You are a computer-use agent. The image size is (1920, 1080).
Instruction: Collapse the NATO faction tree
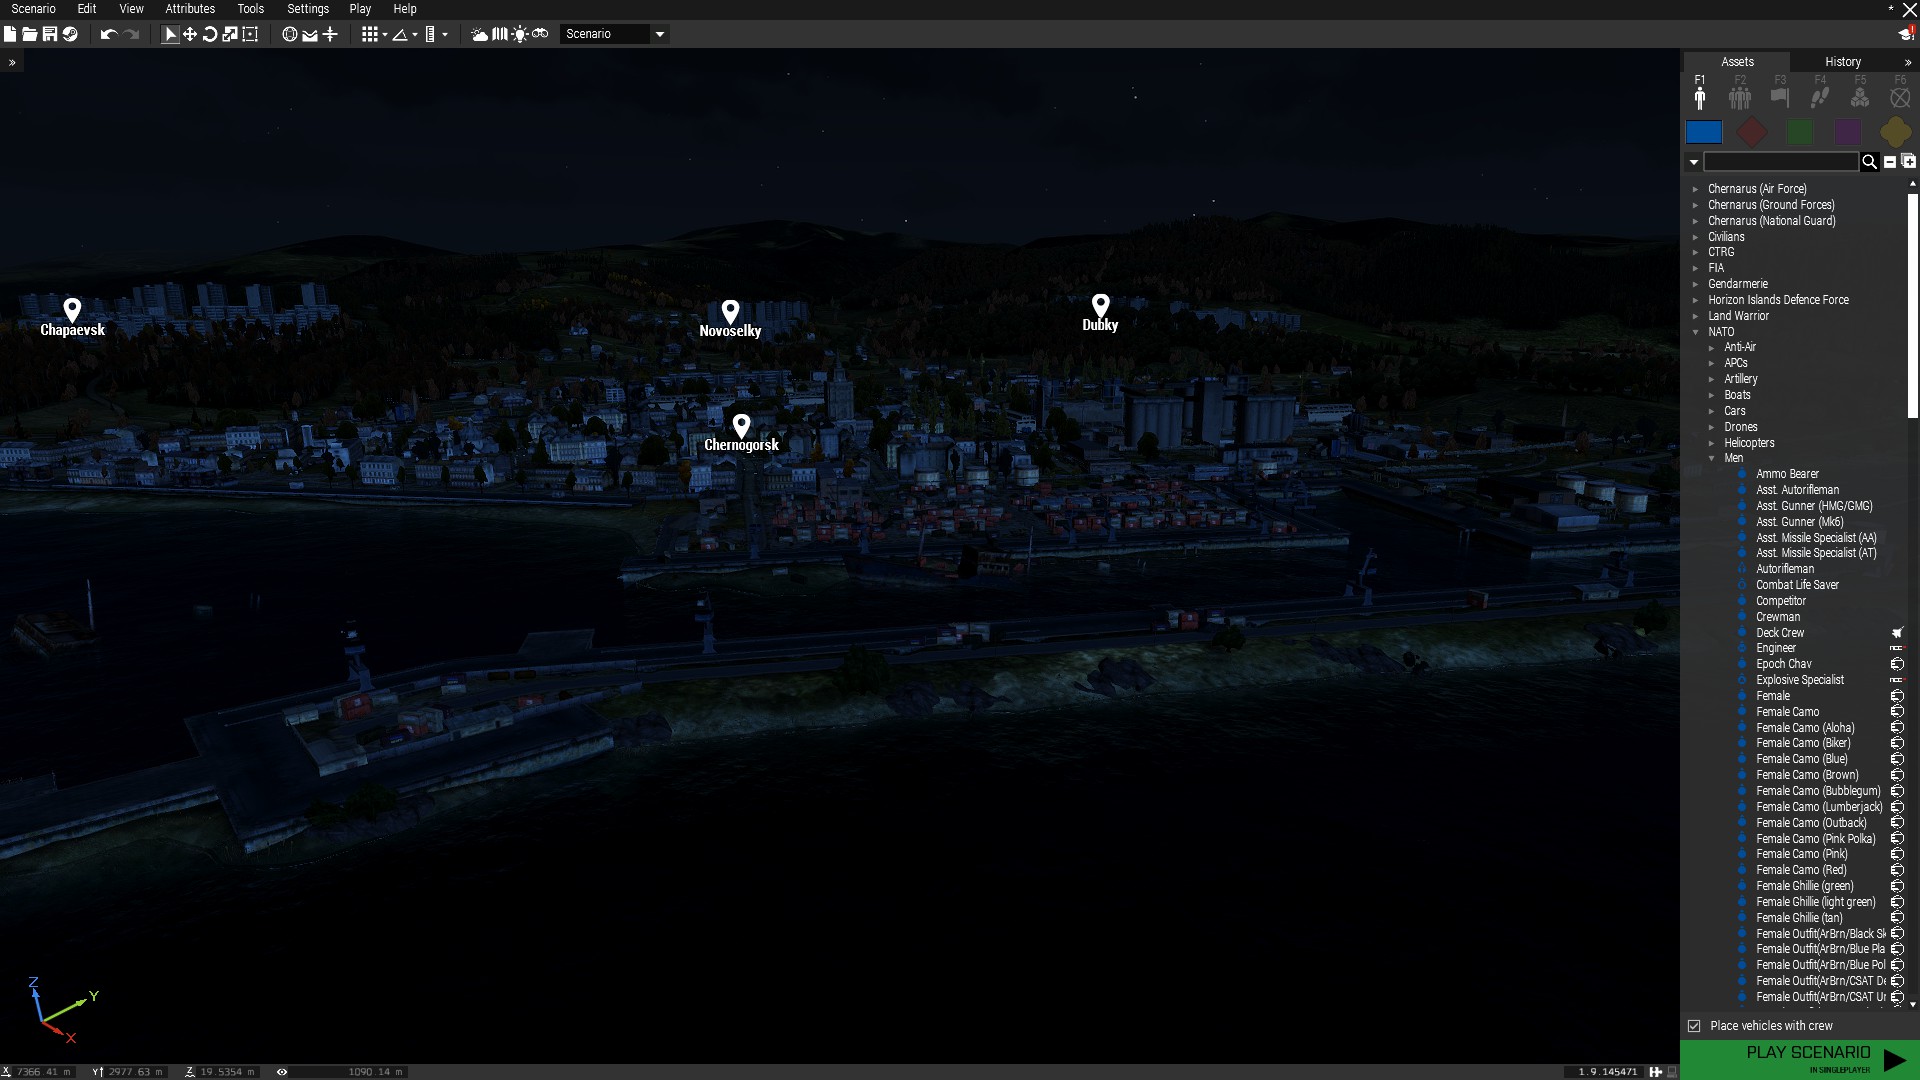pos(1696,332)
